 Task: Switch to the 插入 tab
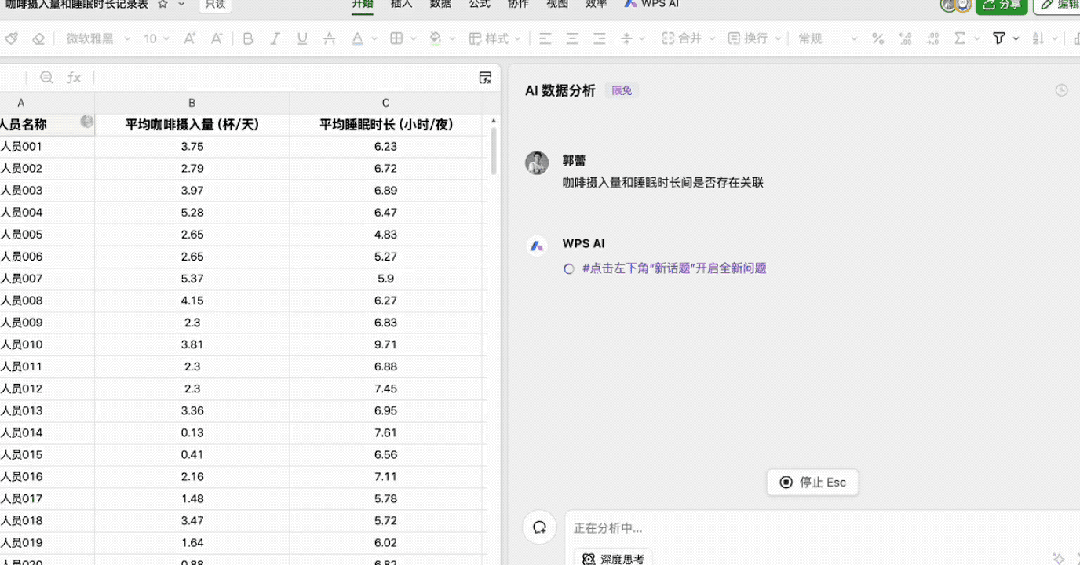[402, 4]
